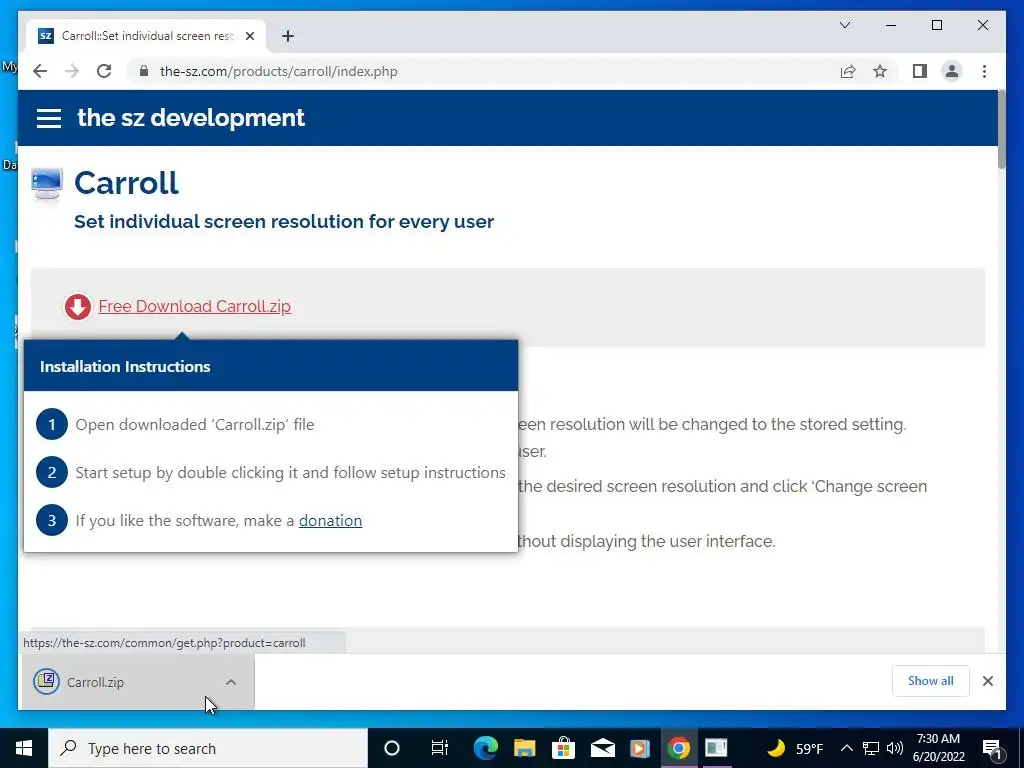The image size is (1024, 768).
Task: Open the Chrome profile avatar
Action: pyautogui.click(x=952, y=71)
